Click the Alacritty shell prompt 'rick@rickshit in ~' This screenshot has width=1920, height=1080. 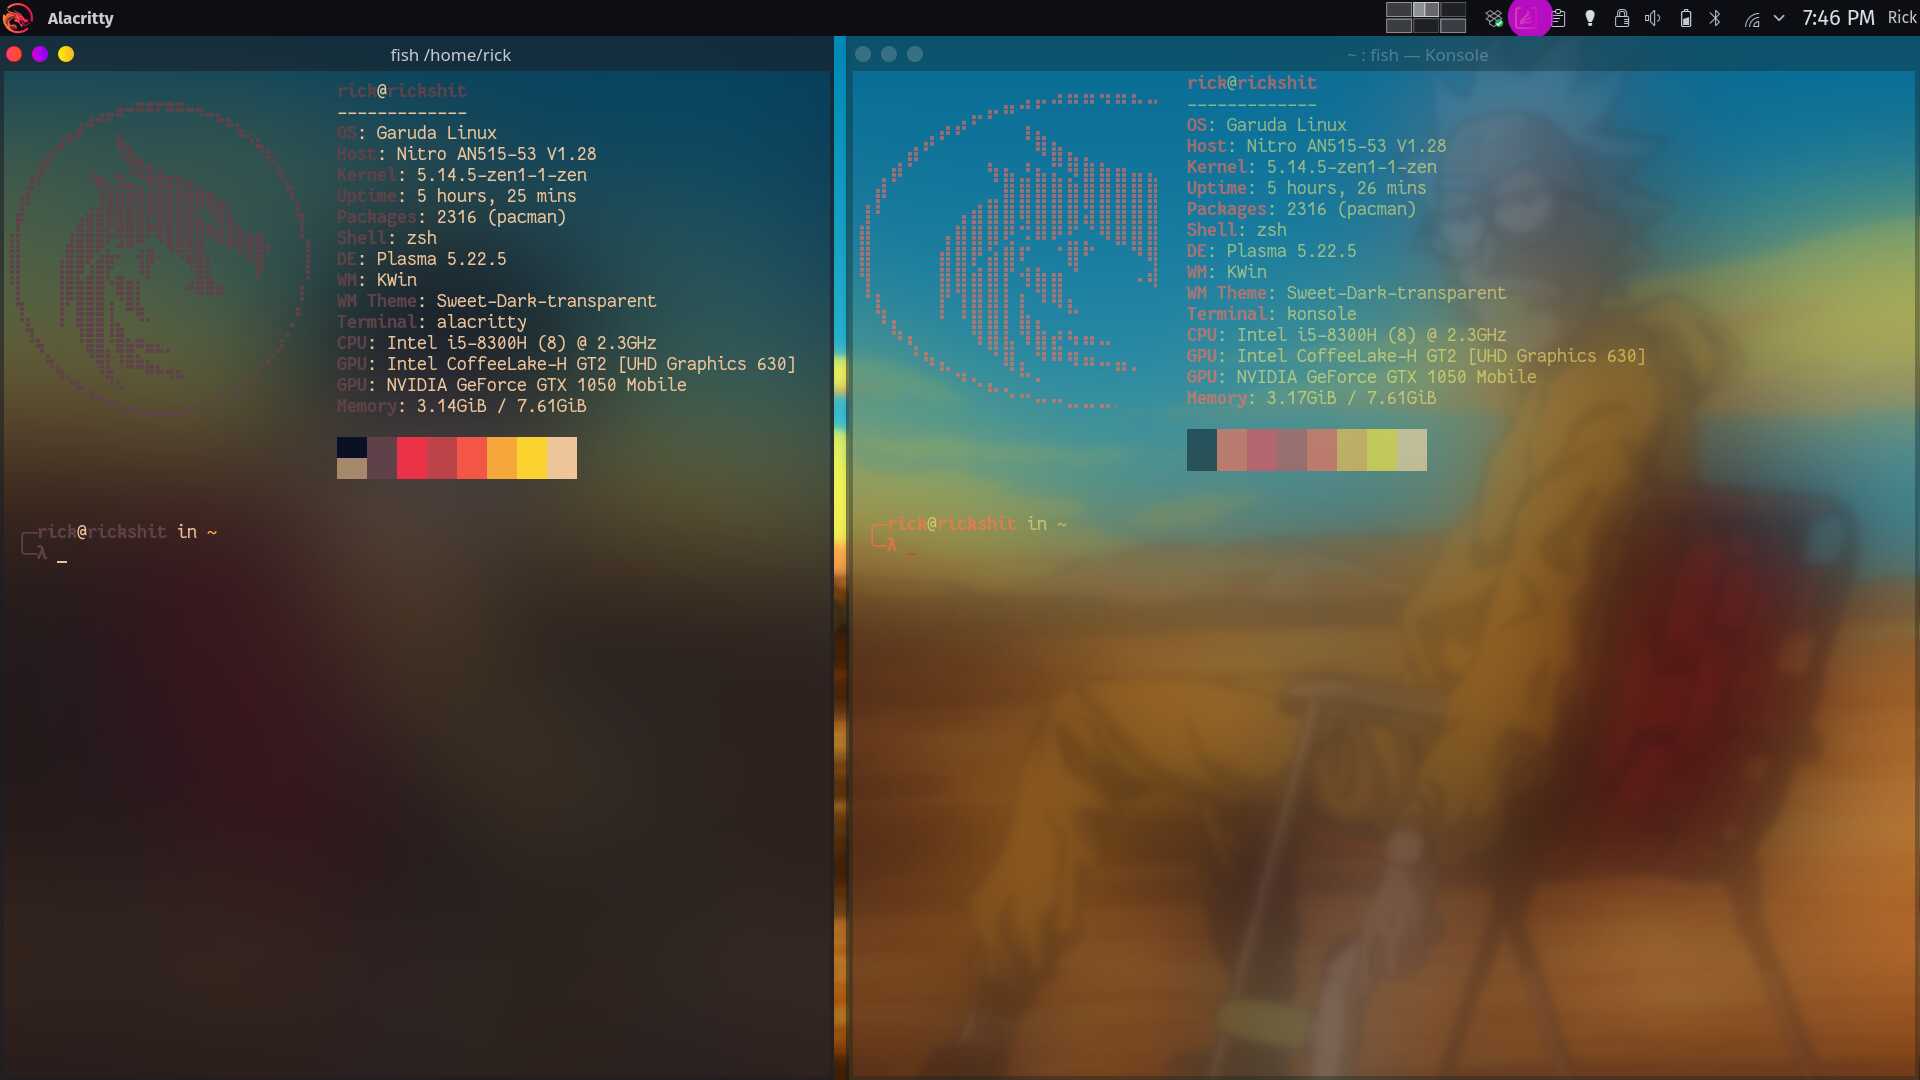pos(127,532)
